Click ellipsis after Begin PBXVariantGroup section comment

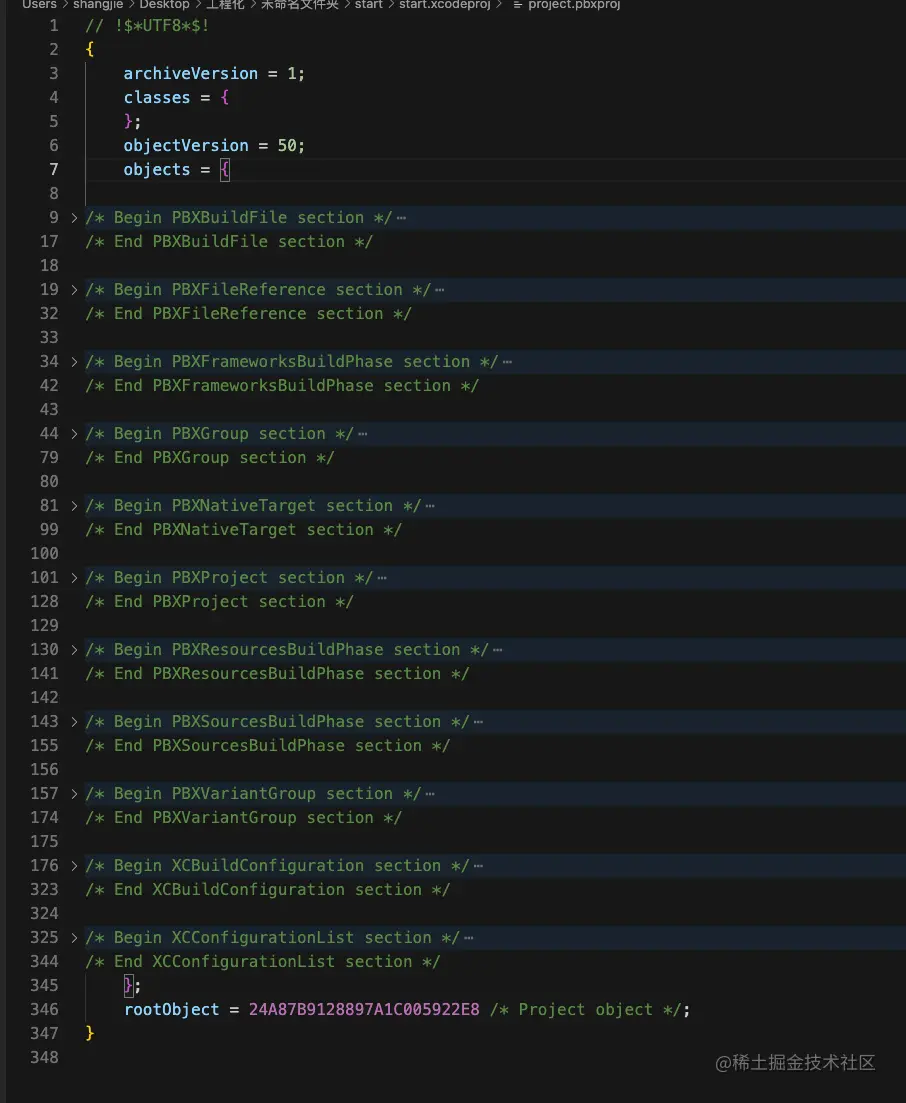[x=430, y=794]
